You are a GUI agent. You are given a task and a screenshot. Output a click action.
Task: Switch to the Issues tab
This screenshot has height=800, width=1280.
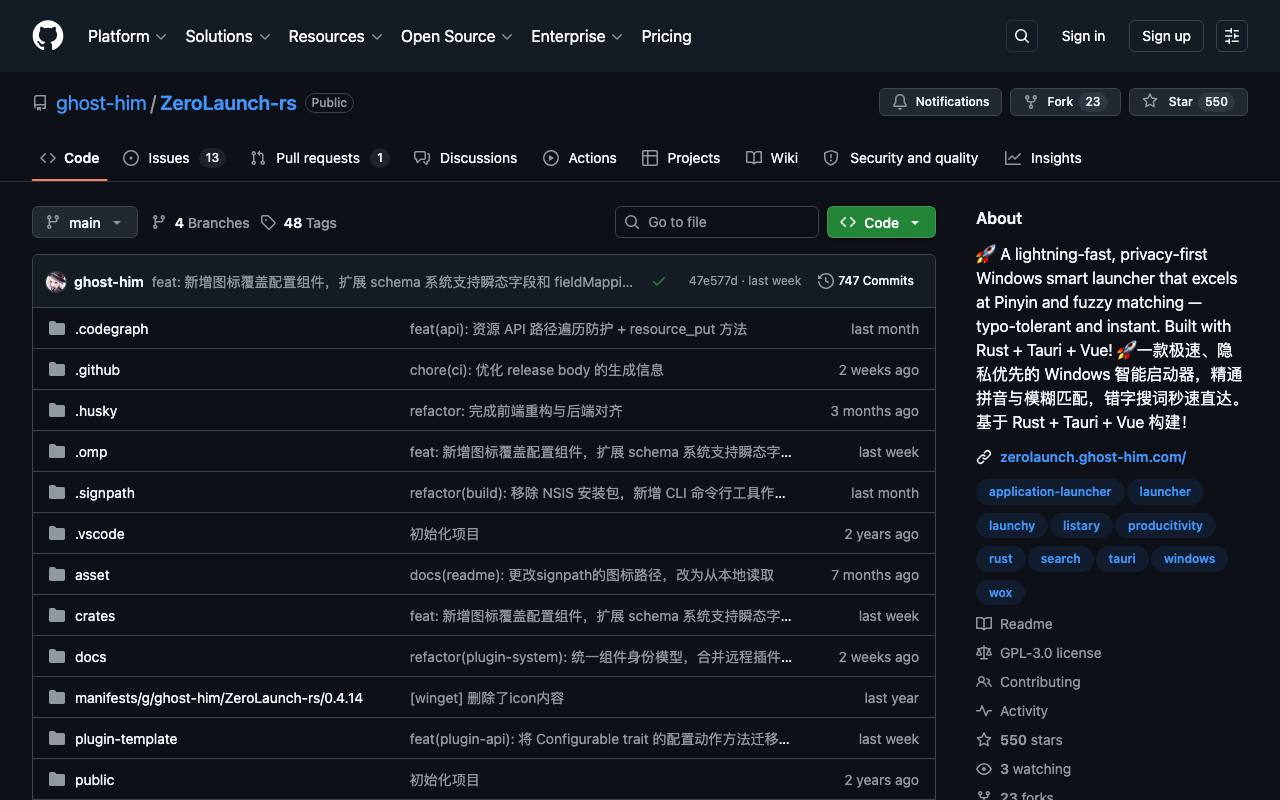pyautogui.click(x=174, y=158)
